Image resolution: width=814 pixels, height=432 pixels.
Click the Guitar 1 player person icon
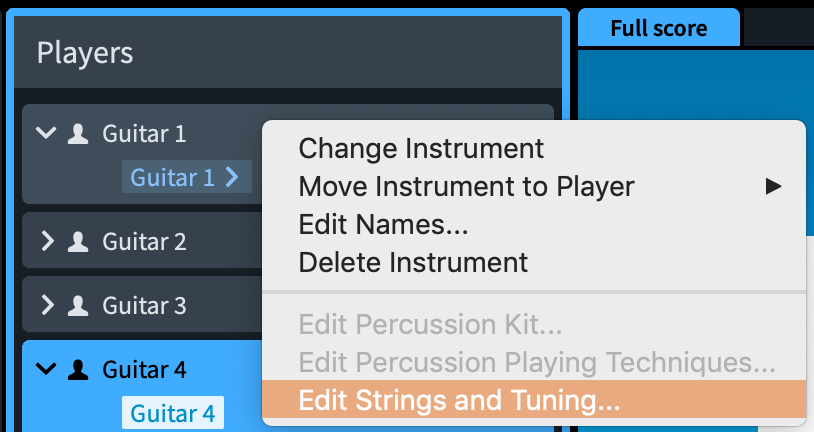[78, 134]
